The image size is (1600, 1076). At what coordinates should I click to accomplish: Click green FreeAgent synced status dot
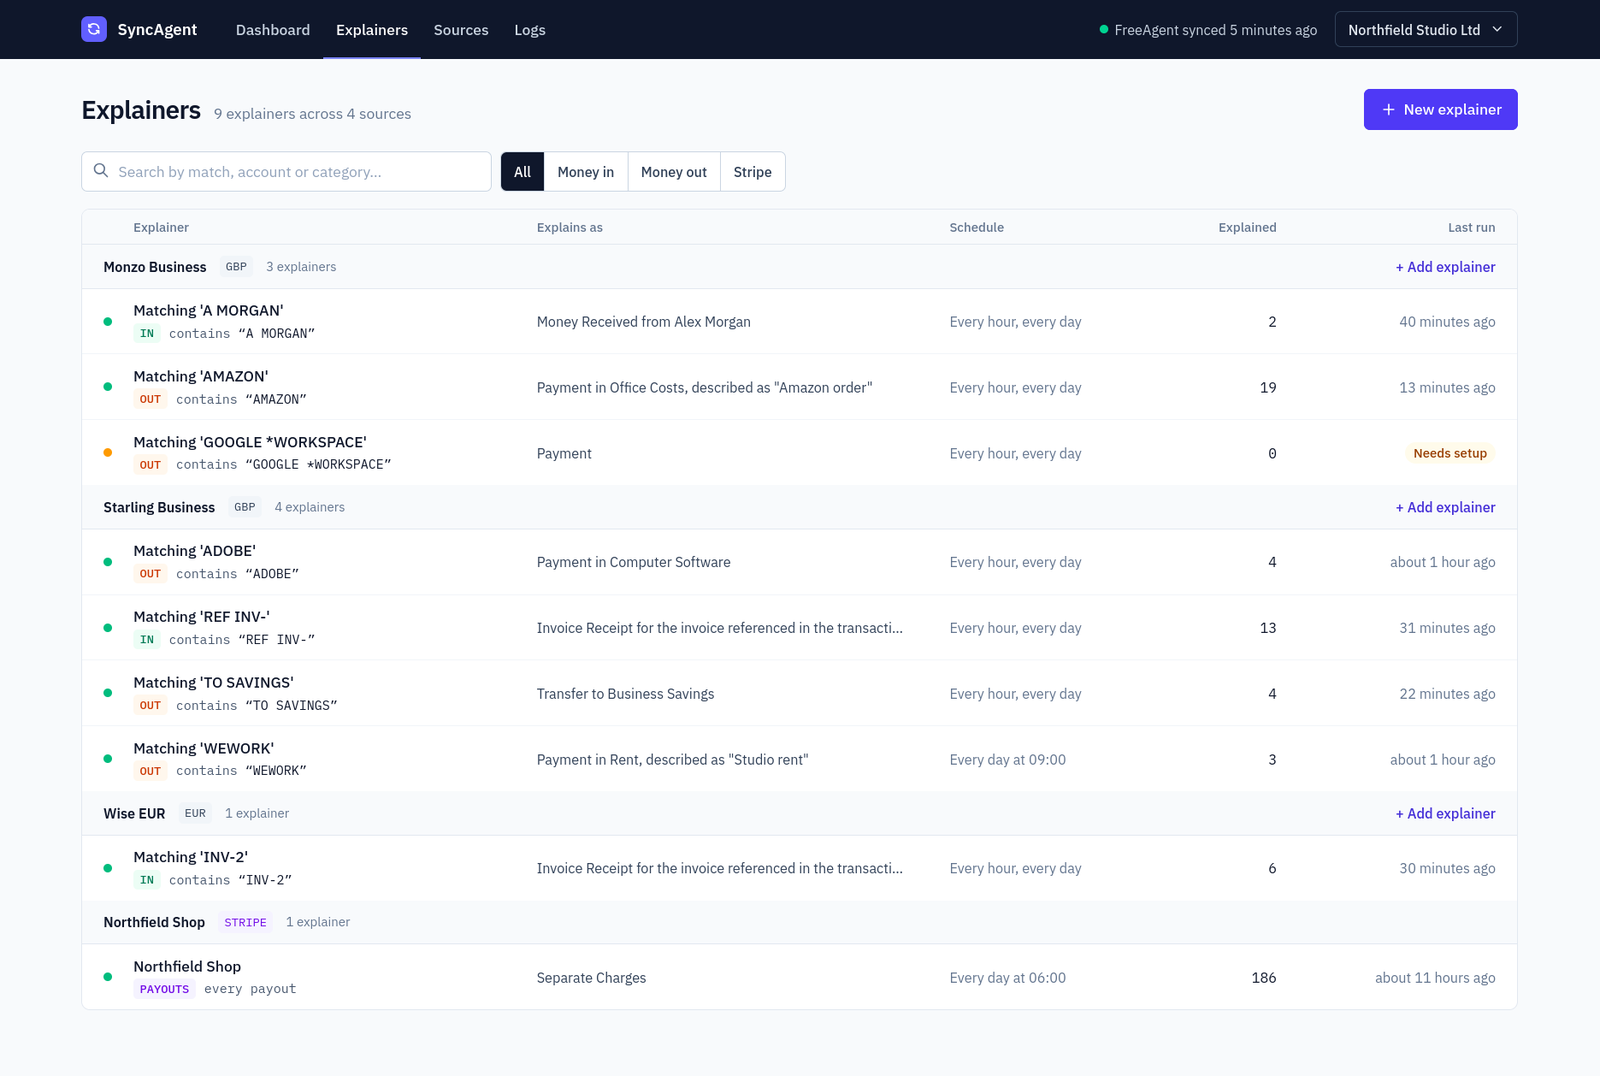point(1104,30)
